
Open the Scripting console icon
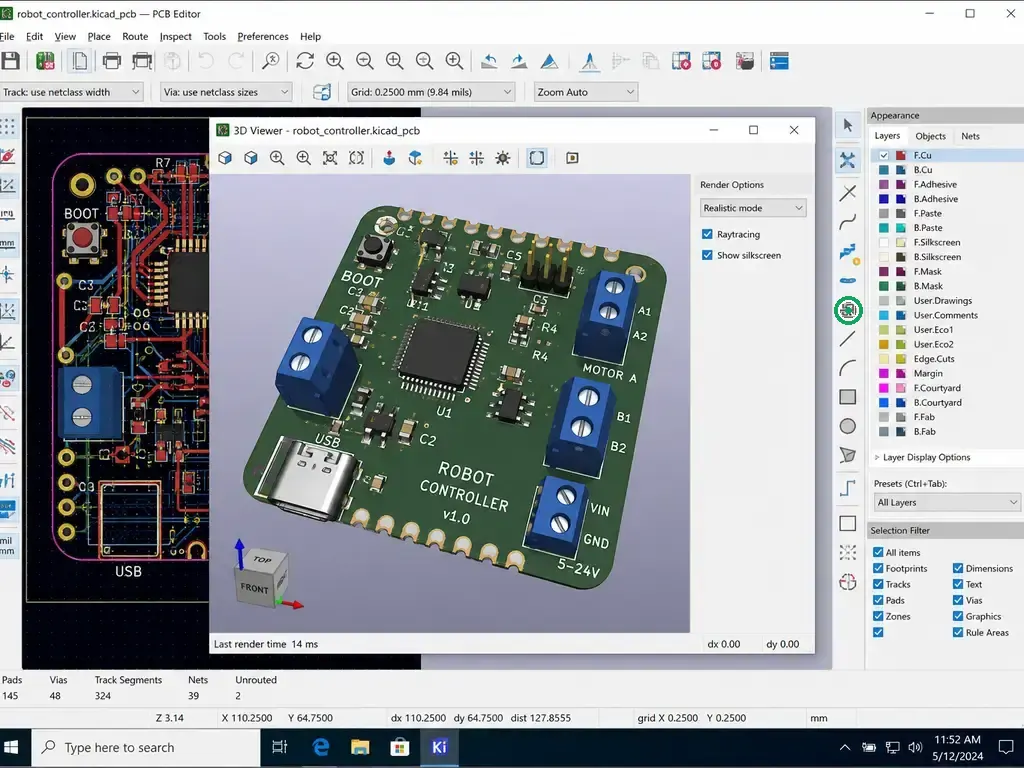[x=779, y=61]
